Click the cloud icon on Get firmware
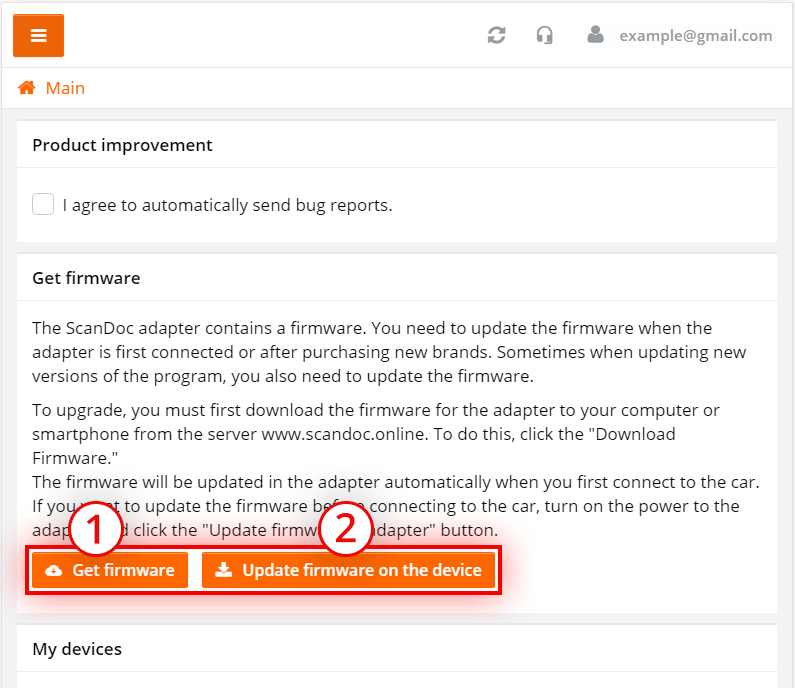The image size is (795, 688). coord(54,570)
